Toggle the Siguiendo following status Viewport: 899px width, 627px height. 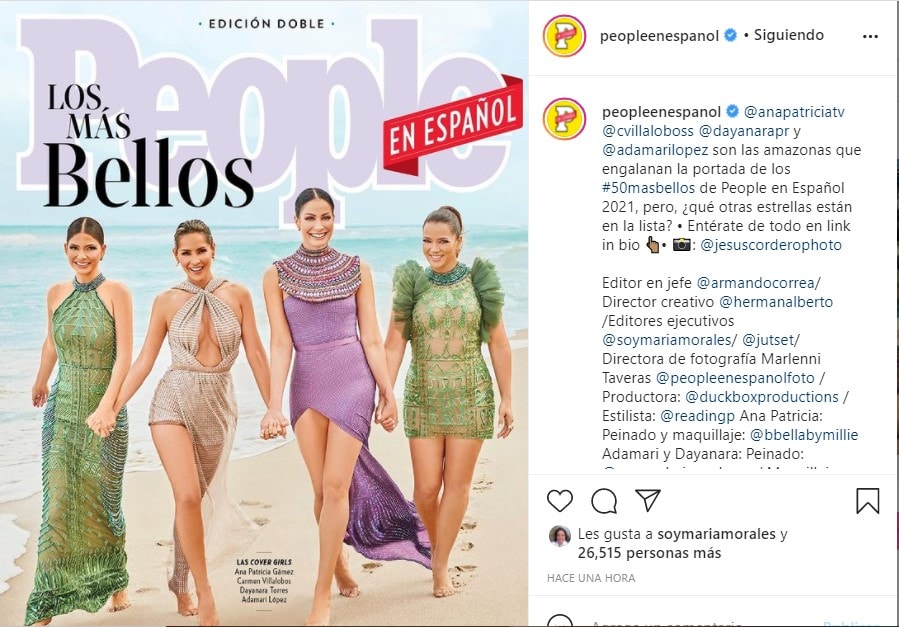[x=788, y=35]
